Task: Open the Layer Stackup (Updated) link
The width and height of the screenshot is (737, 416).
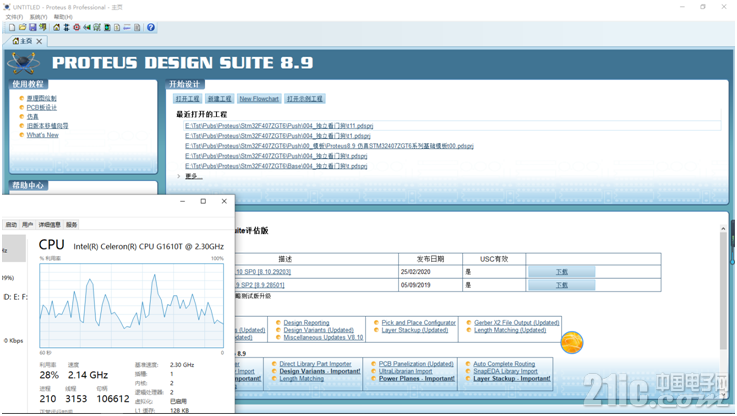Action: (x=415, y=330)
